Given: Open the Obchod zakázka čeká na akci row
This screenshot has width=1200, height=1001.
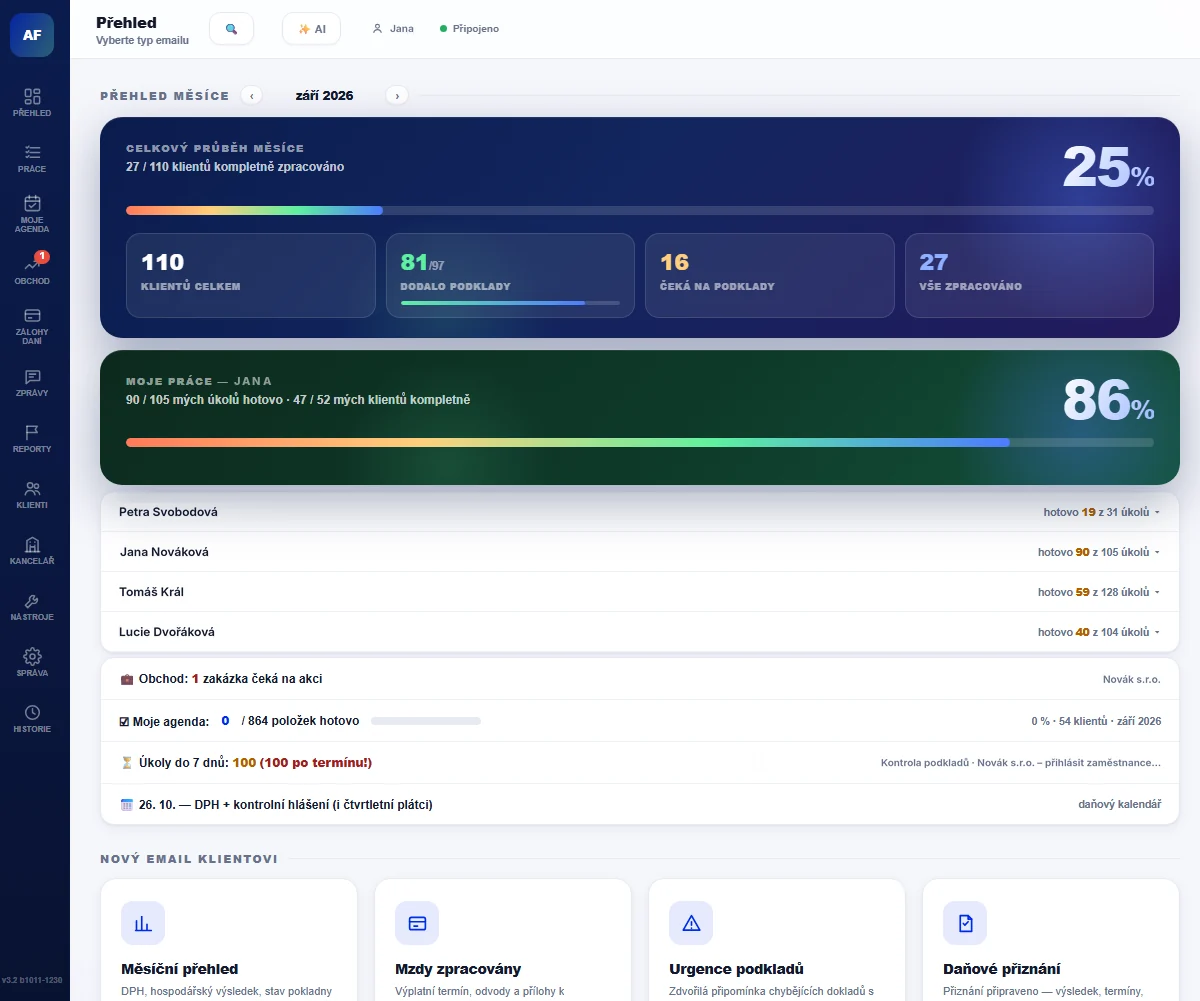Looking at the screenshot, I should (x=640, y=679).
